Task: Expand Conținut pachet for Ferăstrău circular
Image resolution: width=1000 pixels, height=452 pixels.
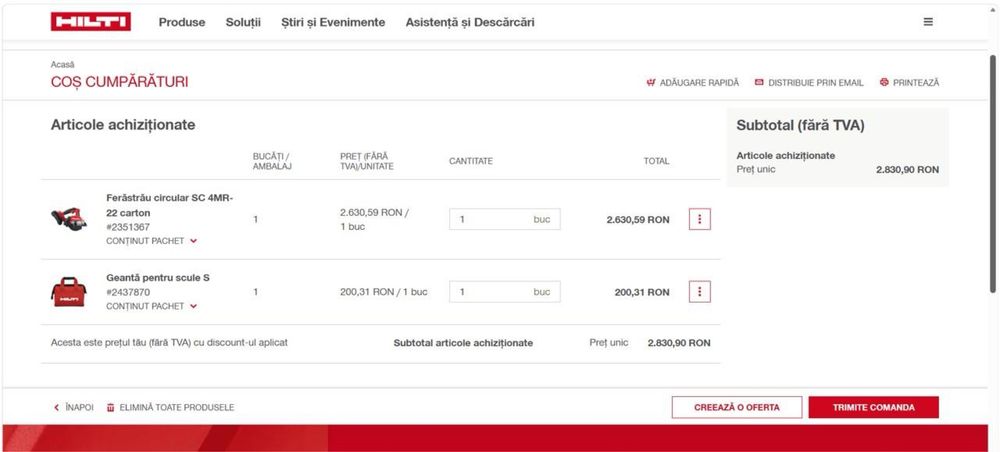Action: tap(152, 241)
